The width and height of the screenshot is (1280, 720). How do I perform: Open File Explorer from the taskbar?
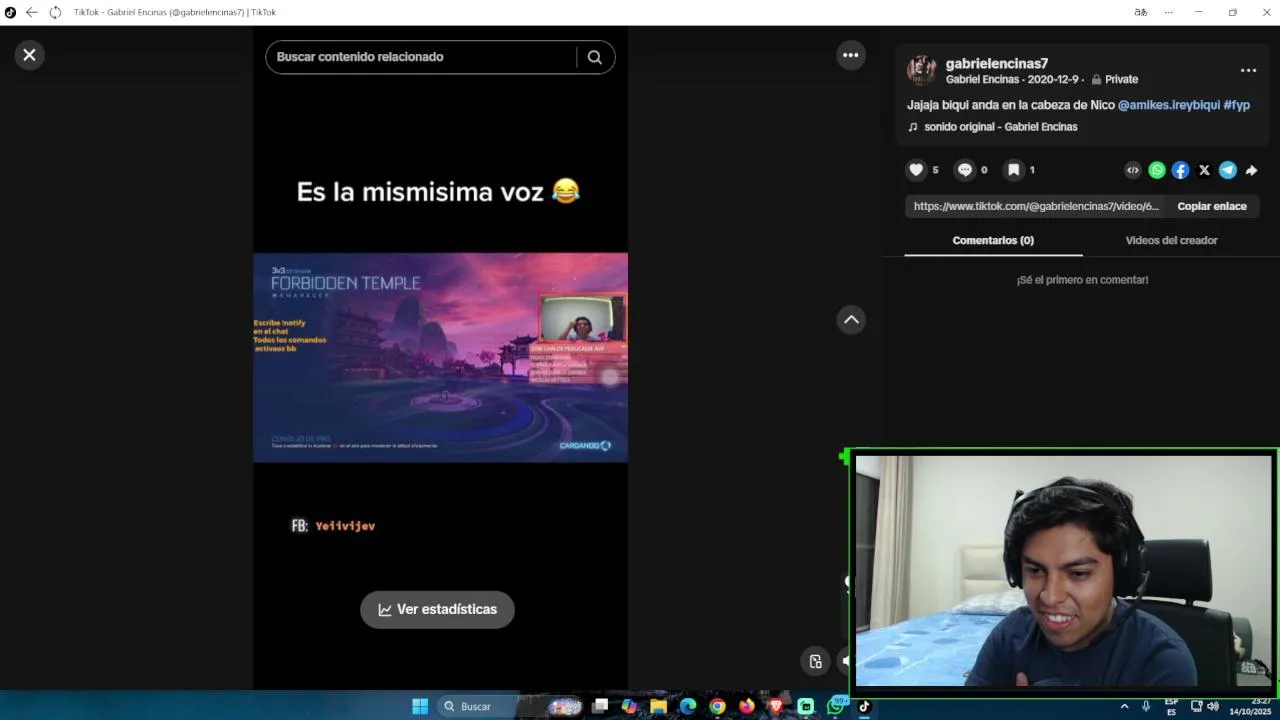tap(658, 706)
